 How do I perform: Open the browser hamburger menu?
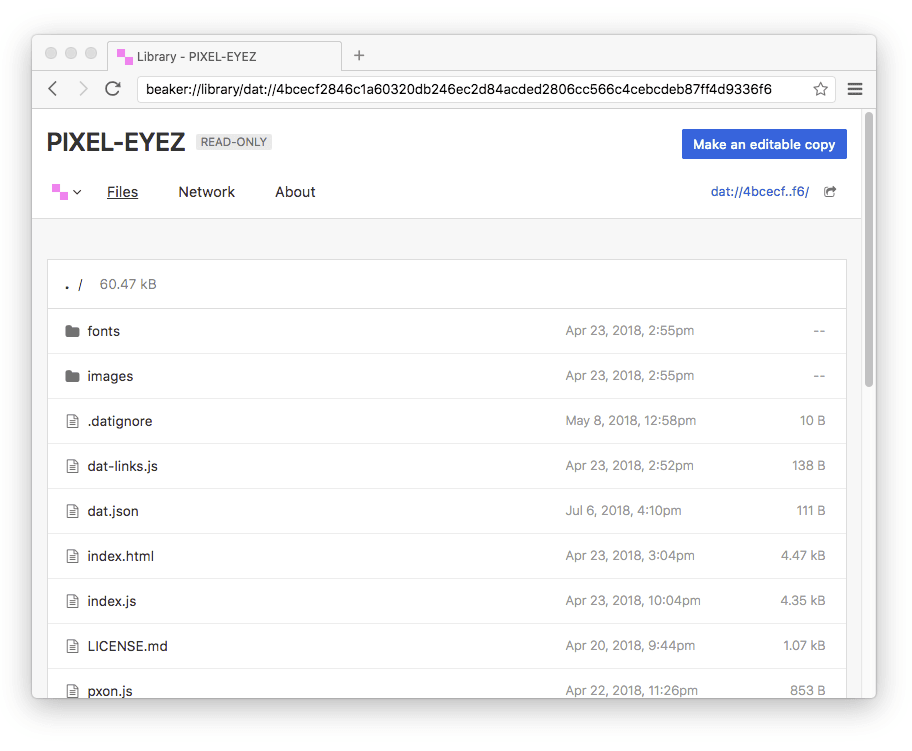coord(854,89)
